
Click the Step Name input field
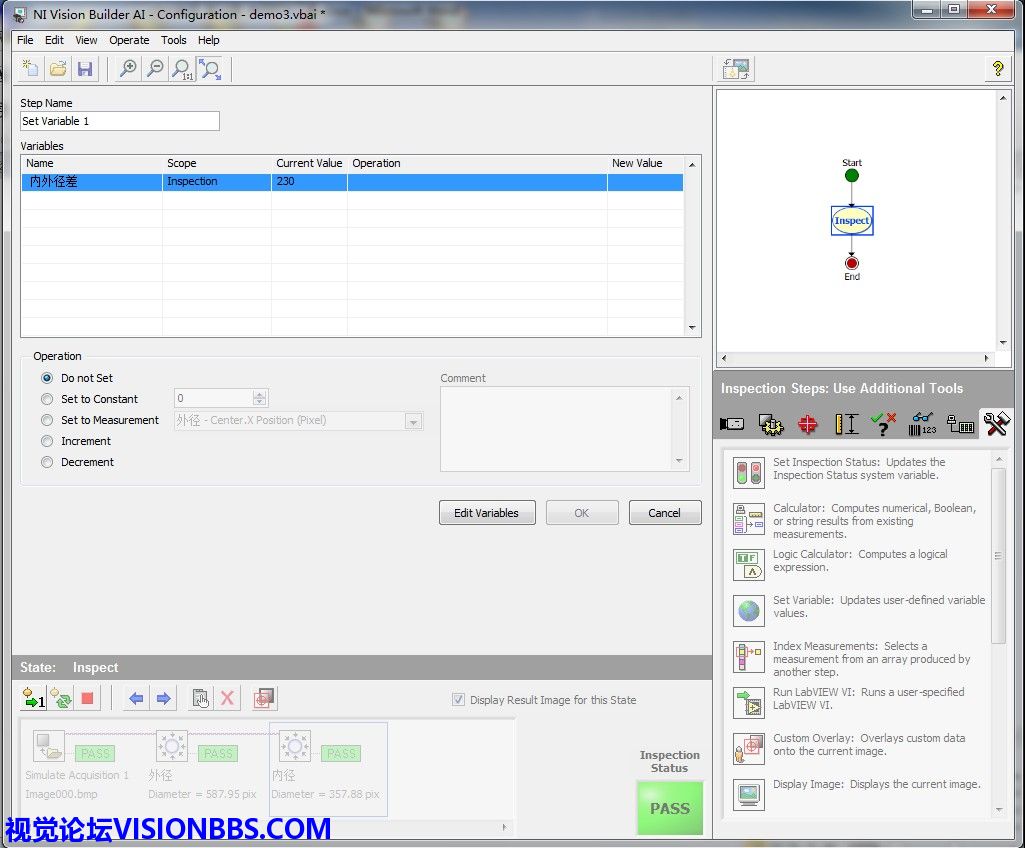[119, 121]
